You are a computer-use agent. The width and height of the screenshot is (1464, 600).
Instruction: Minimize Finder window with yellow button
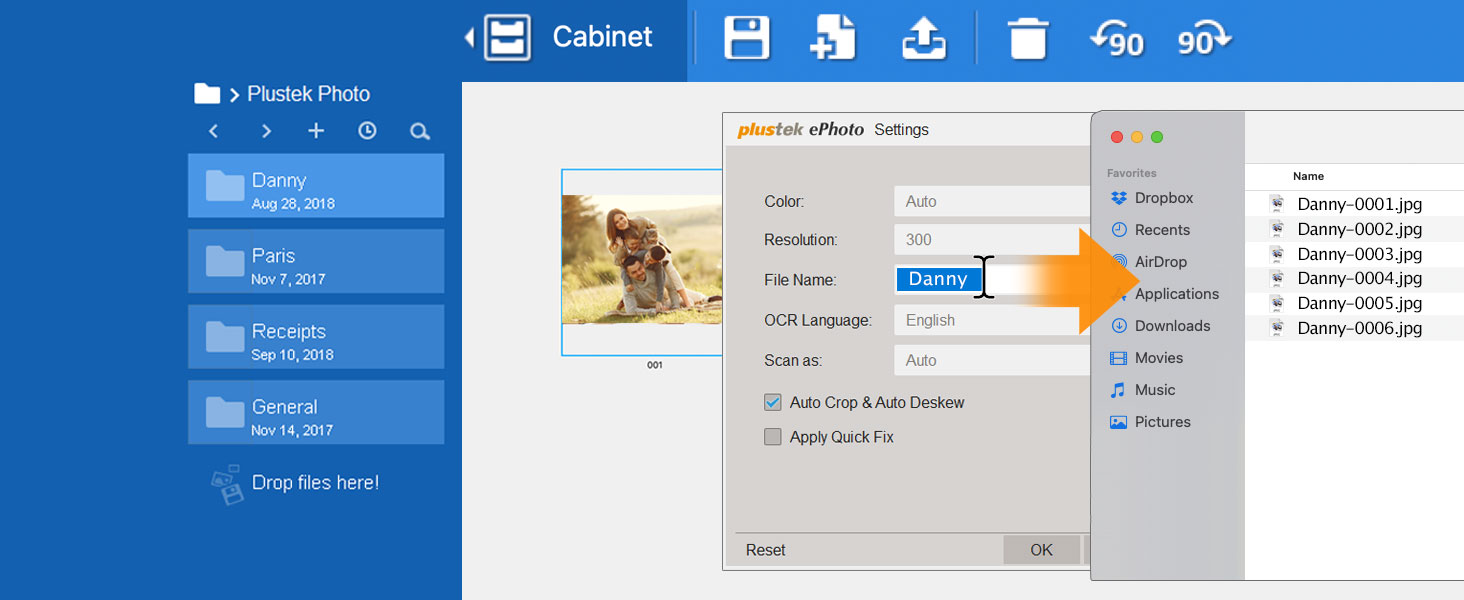pos(1137,137)
